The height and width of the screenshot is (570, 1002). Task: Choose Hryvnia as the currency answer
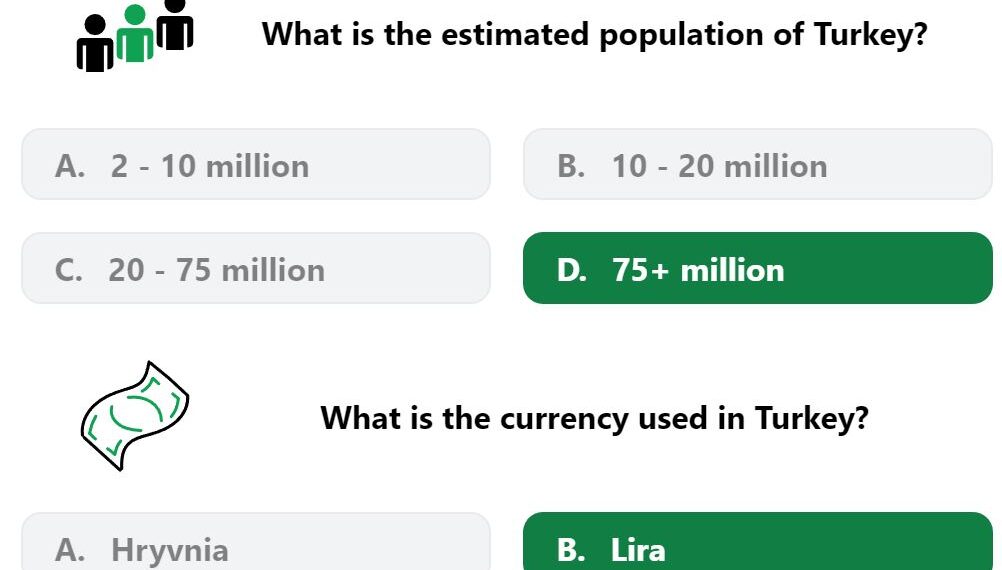tap(256, 542)
